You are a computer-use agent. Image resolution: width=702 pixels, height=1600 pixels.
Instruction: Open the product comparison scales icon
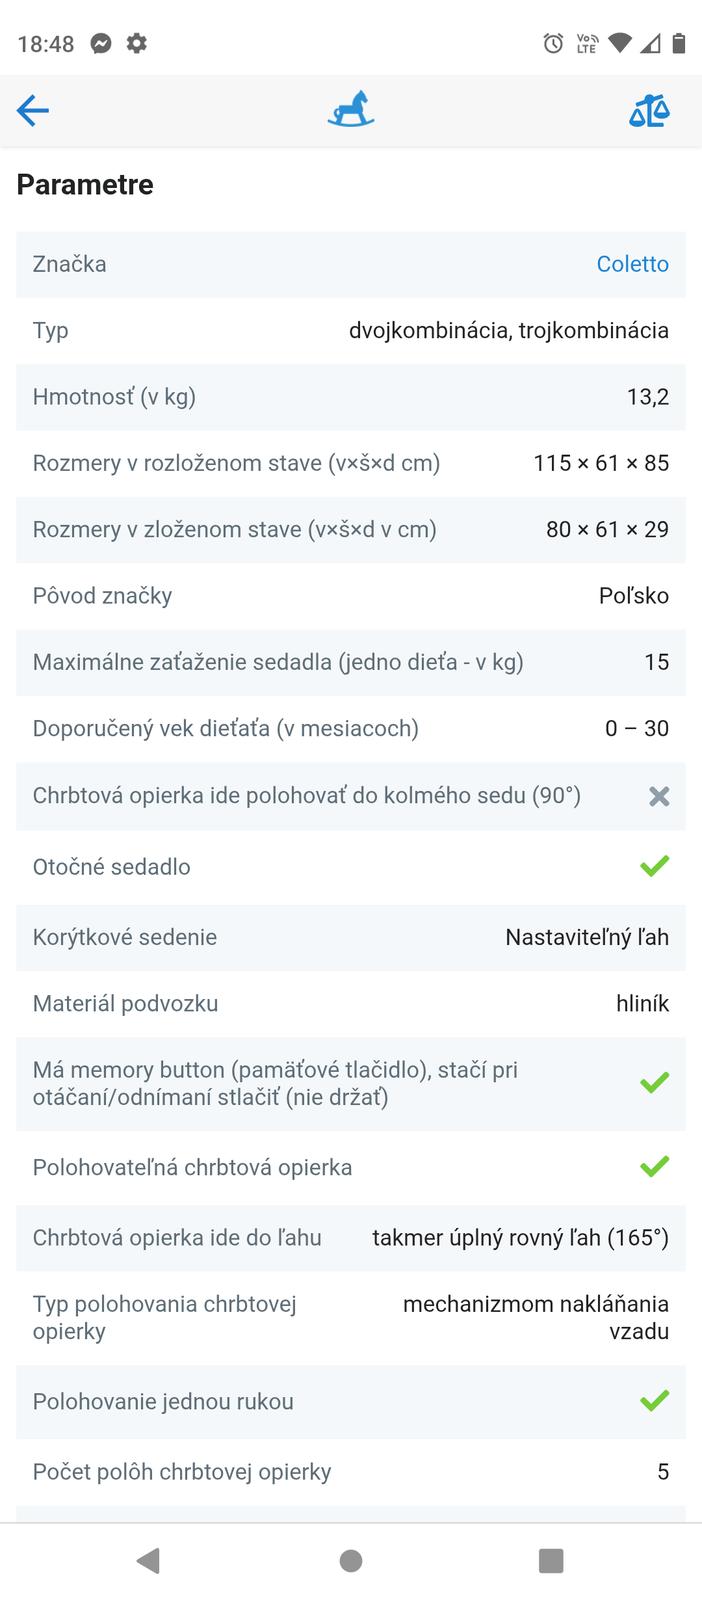[x=649, y=110]
